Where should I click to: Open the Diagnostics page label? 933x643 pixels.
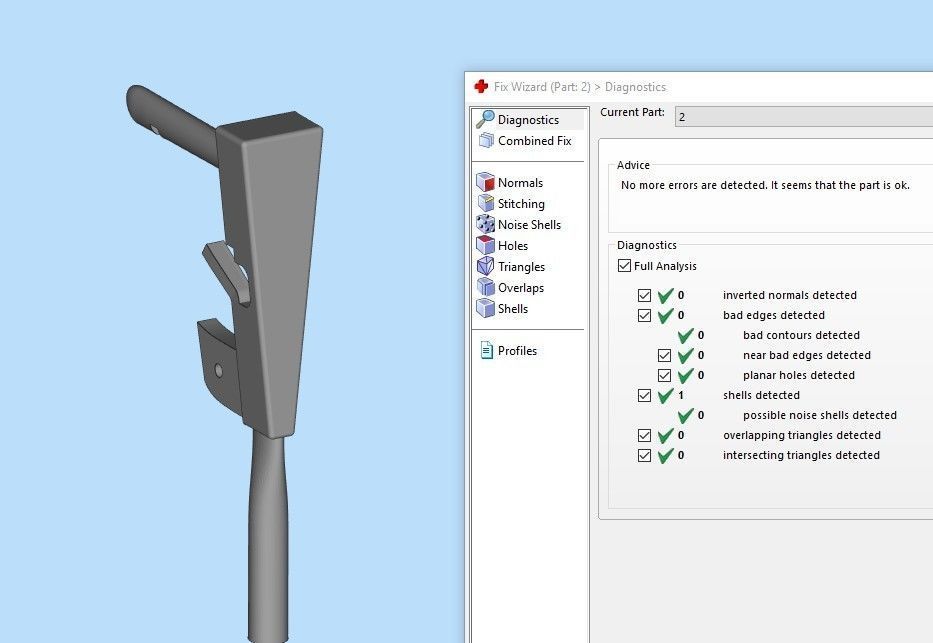528,120
